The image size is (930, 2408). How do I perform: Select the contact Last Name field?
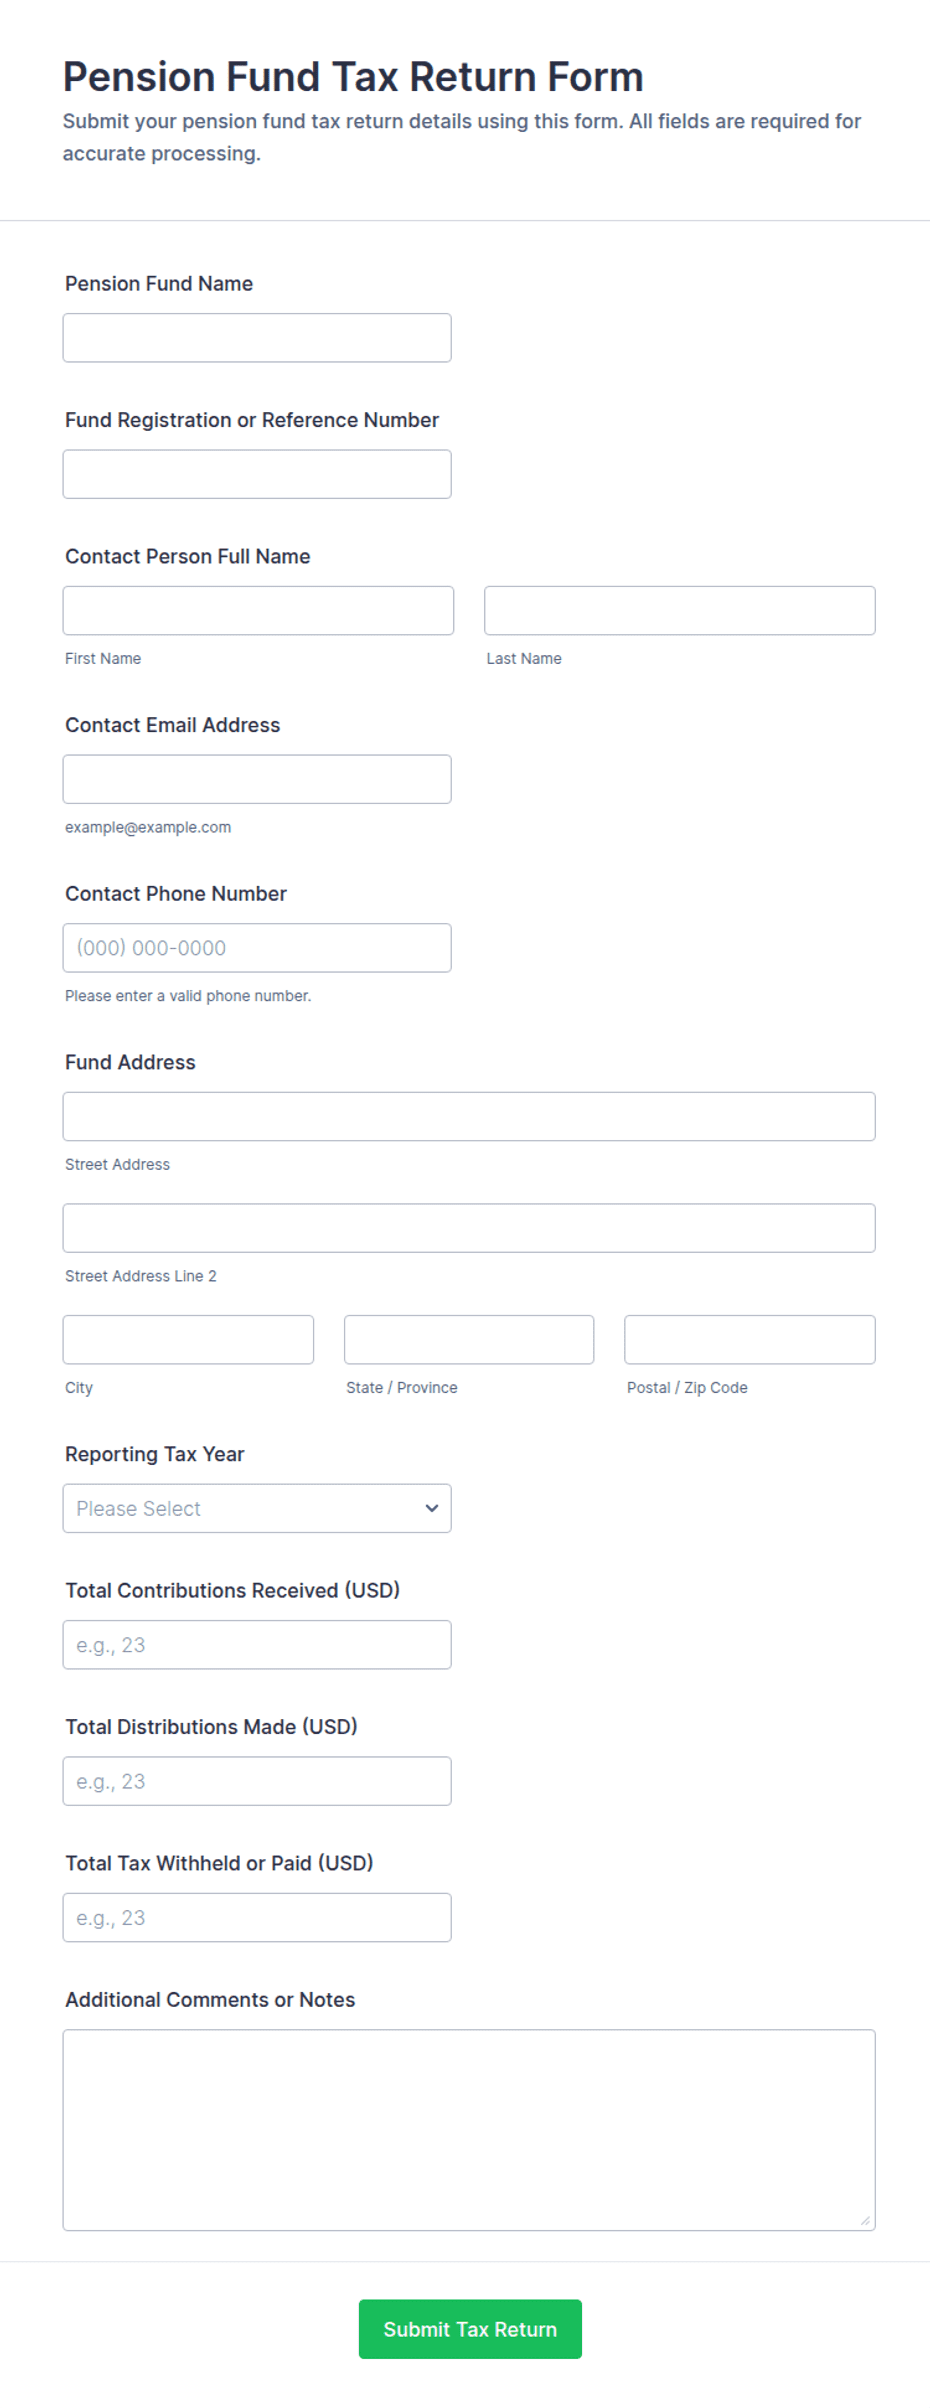(680, 610)
